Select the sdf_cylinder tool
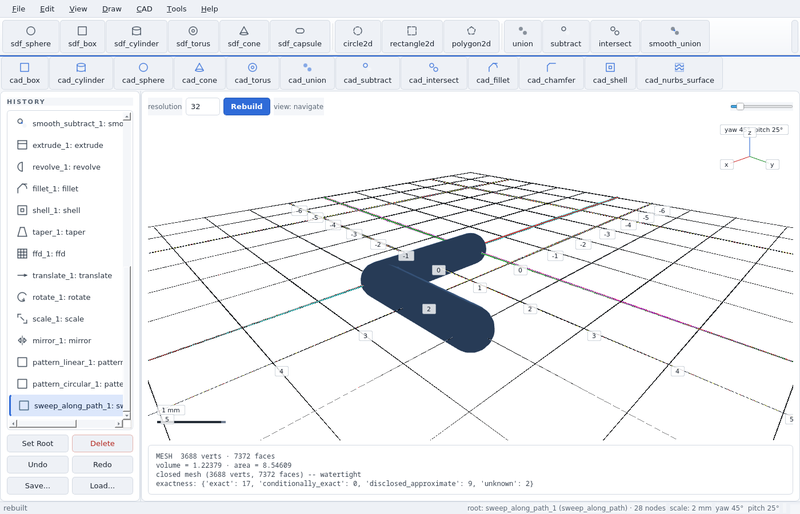This screenshot has width=800, height=514. 136,37
